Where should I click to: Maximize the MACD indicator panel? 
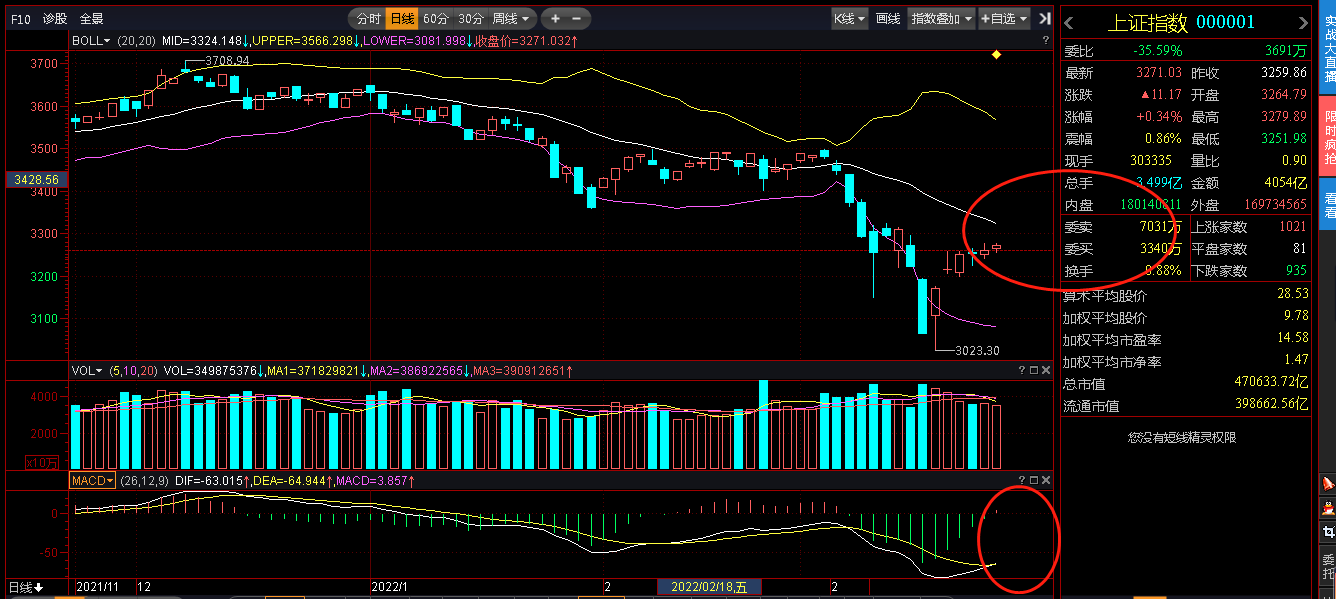[x=1034, y=481]
